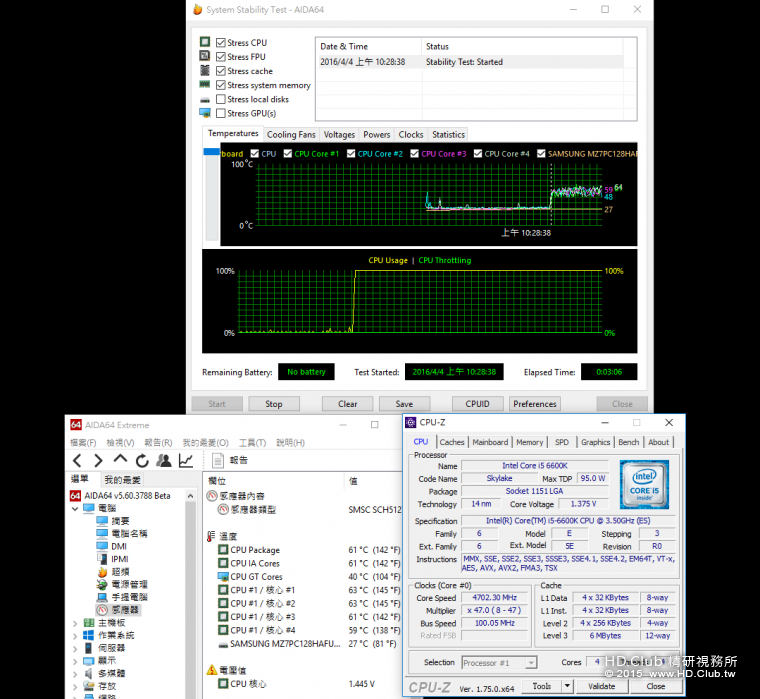Click the Validate button in CPU-Z
Viewport: 760px width, 699px height.
point(601,686)
